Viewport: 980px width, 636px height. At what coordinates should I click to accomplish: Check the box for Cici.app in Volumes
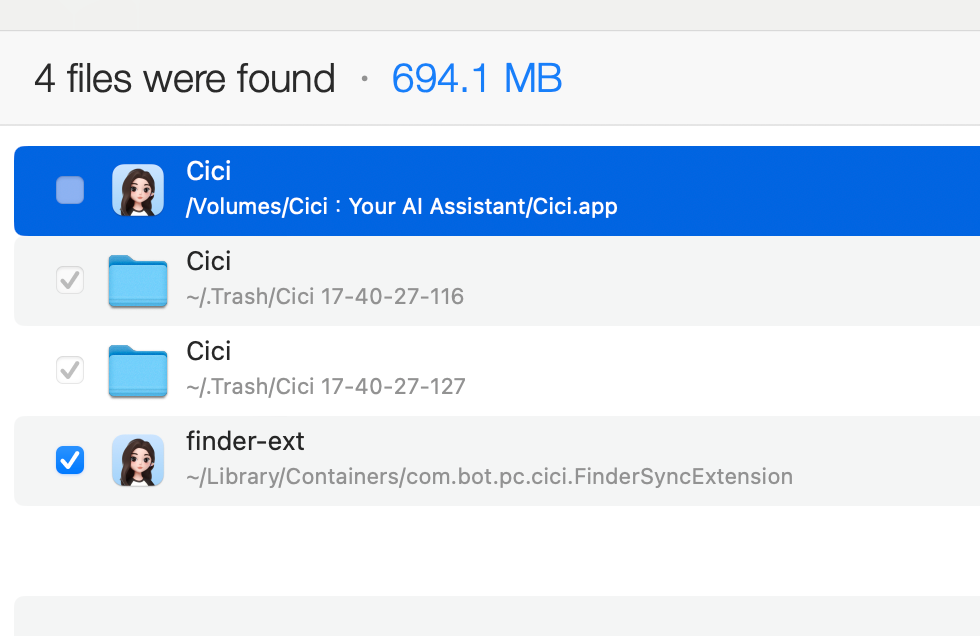click(70, 190)
